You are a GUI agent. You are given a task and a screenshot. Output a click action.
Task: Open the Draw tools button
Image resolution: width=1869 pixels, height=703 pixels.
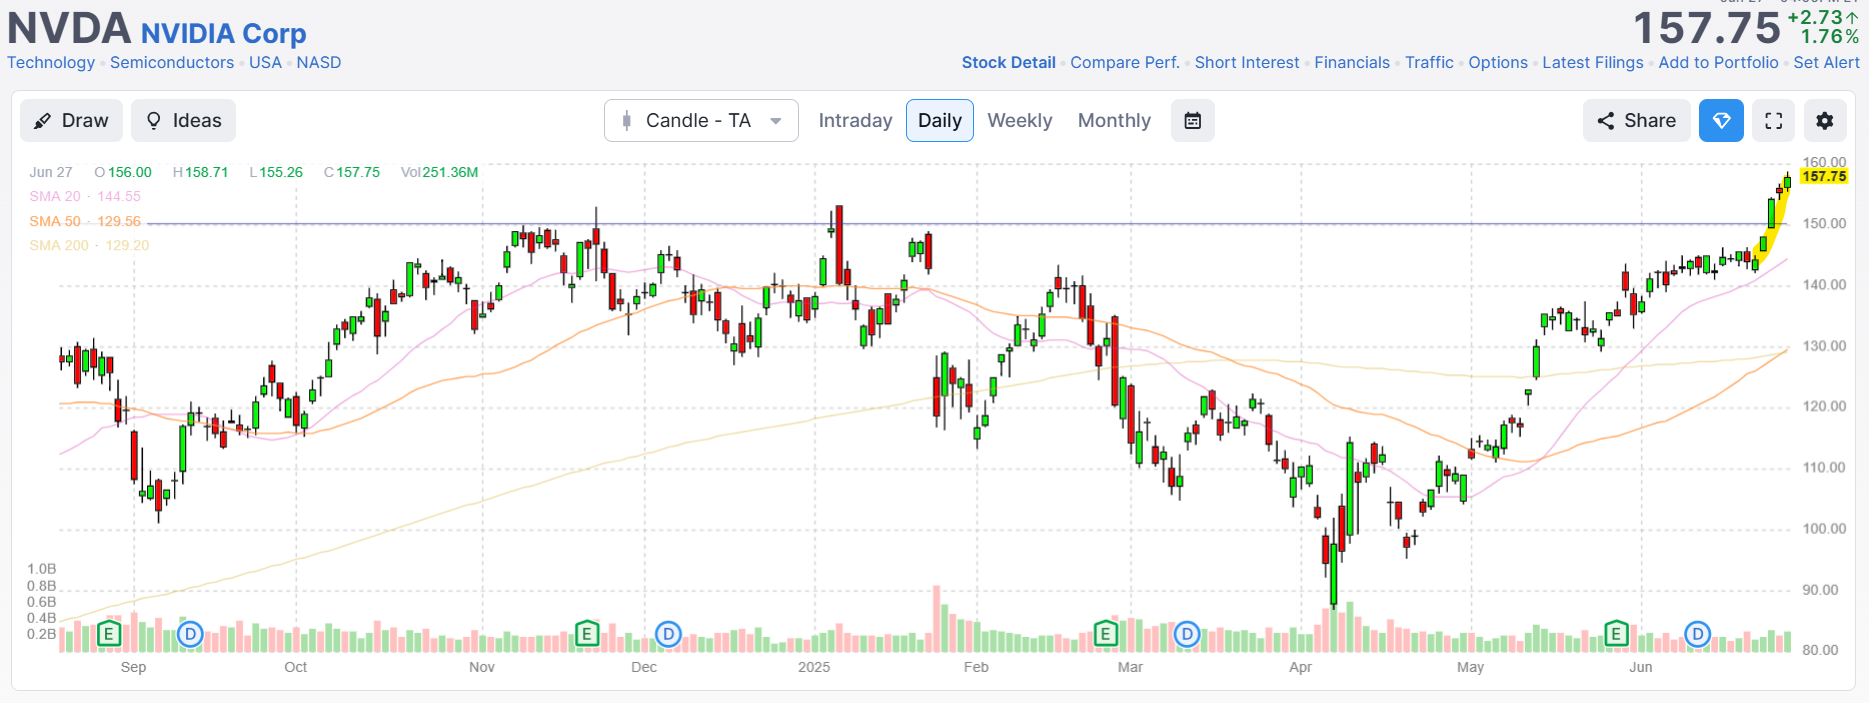[71, 121]
